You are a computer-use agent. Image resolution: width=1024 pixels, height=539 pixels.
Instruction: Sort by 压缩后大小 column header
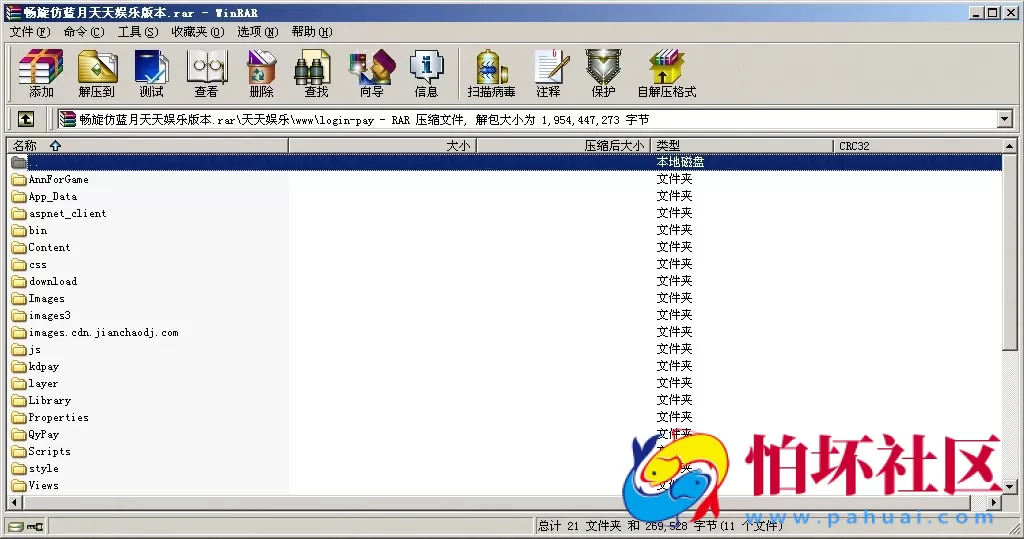tap(564, 146)
